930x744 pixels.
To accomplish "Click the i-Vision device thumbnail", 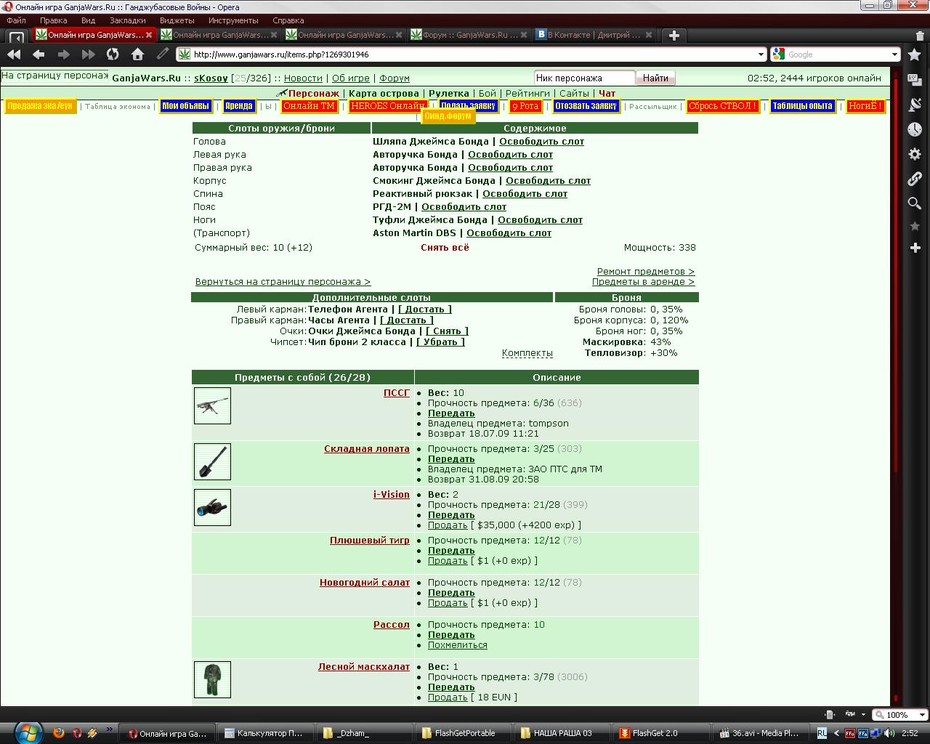I will pyautogui.click(x=212, y=507).
